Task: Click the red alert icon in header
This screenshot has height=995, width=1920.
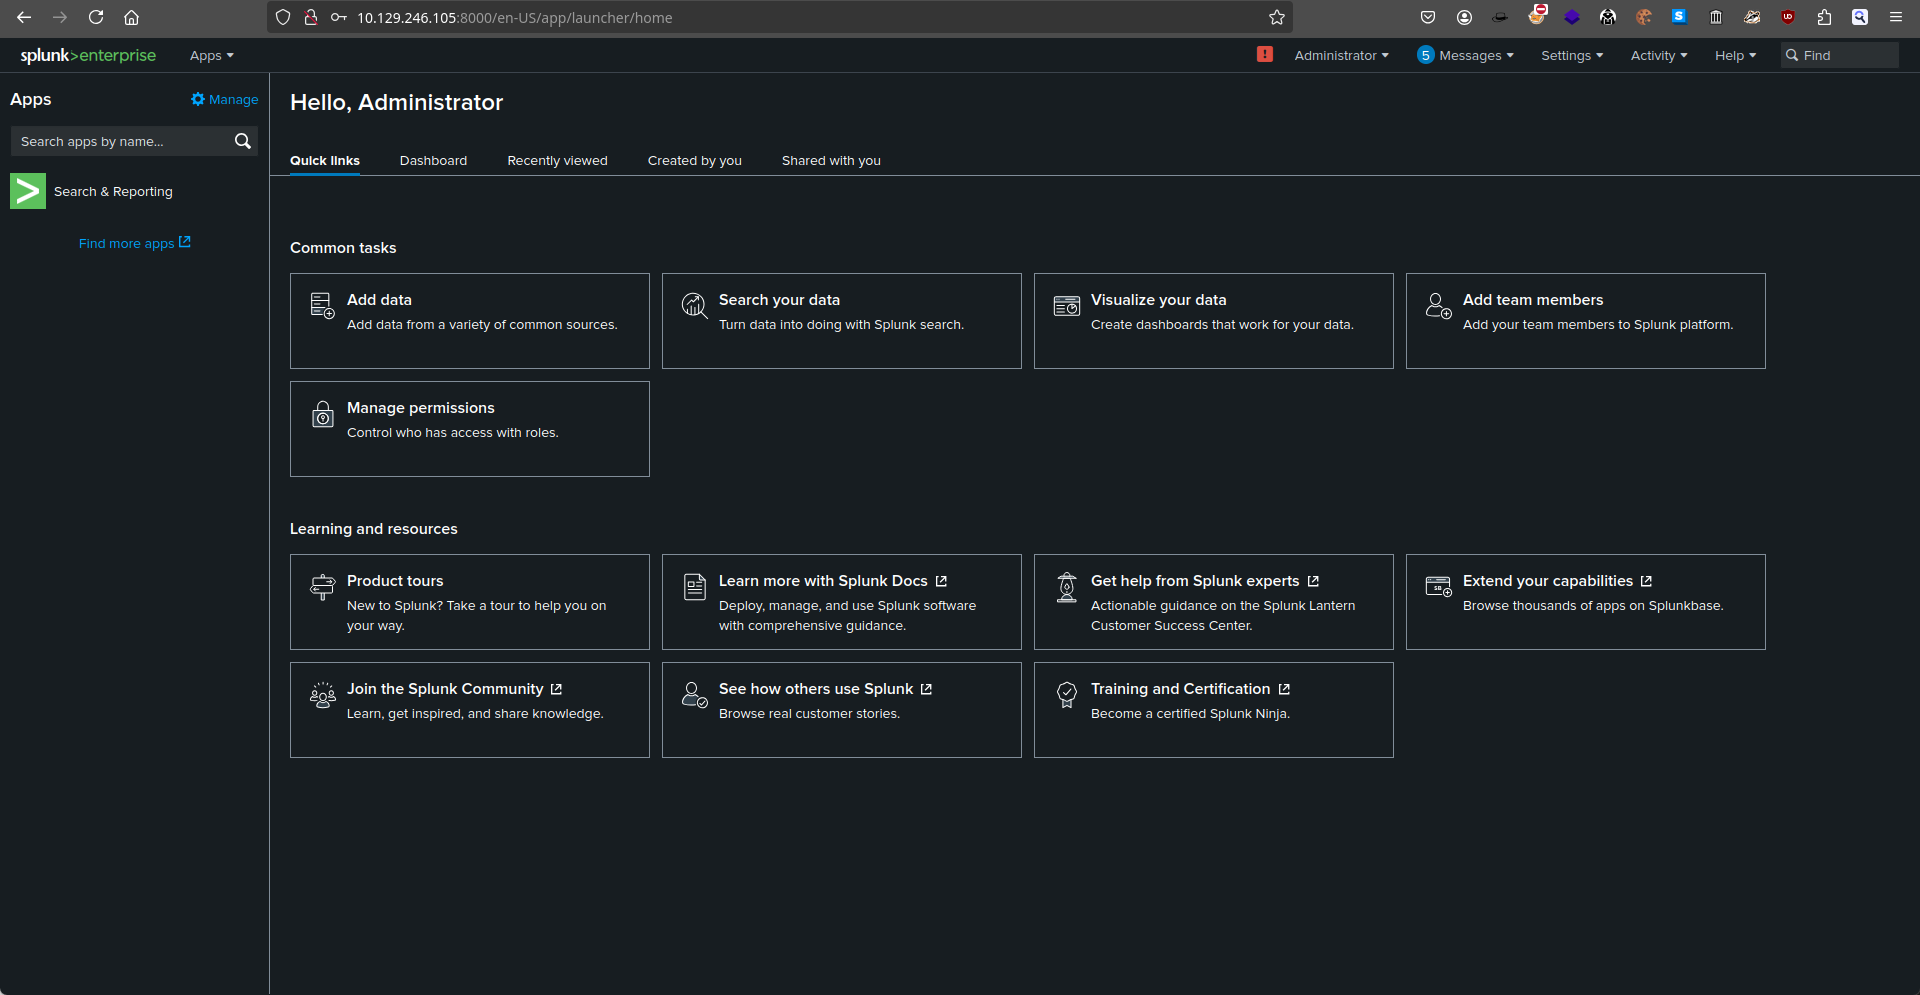Action: [x=1265, y=55]
